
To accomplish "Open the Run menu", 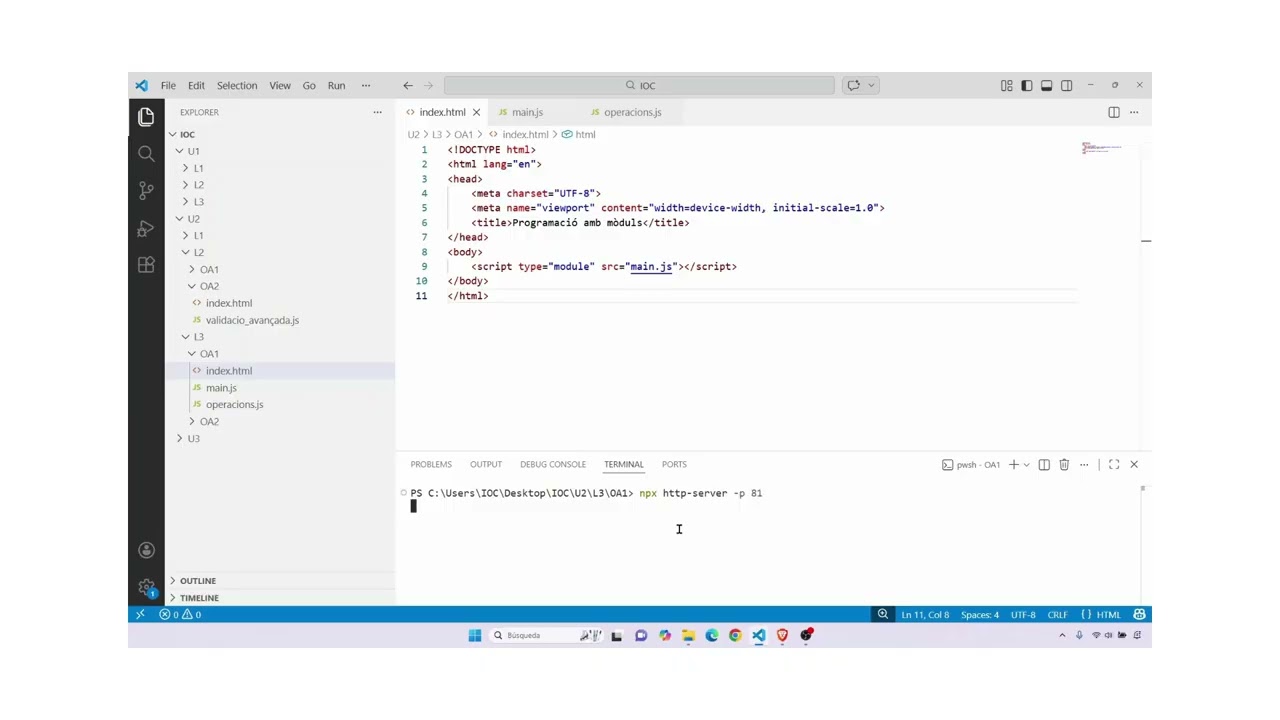I will [336, 86].
